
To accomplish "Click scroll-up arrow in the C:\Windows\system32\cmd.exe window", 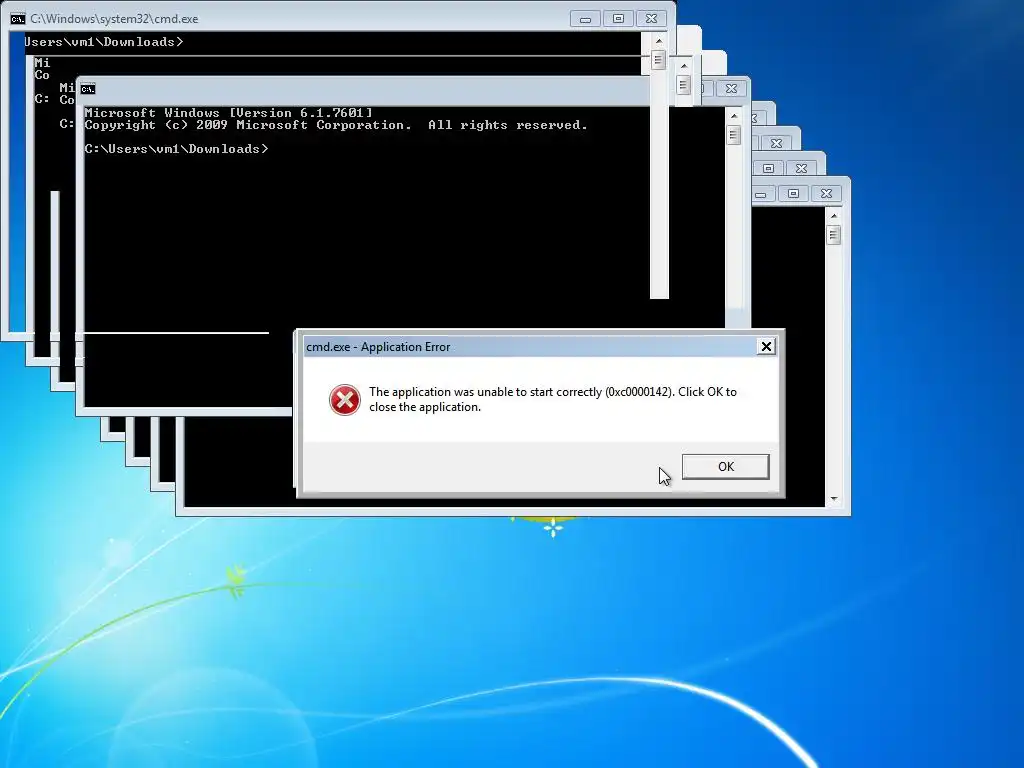I will coord(658,40).
